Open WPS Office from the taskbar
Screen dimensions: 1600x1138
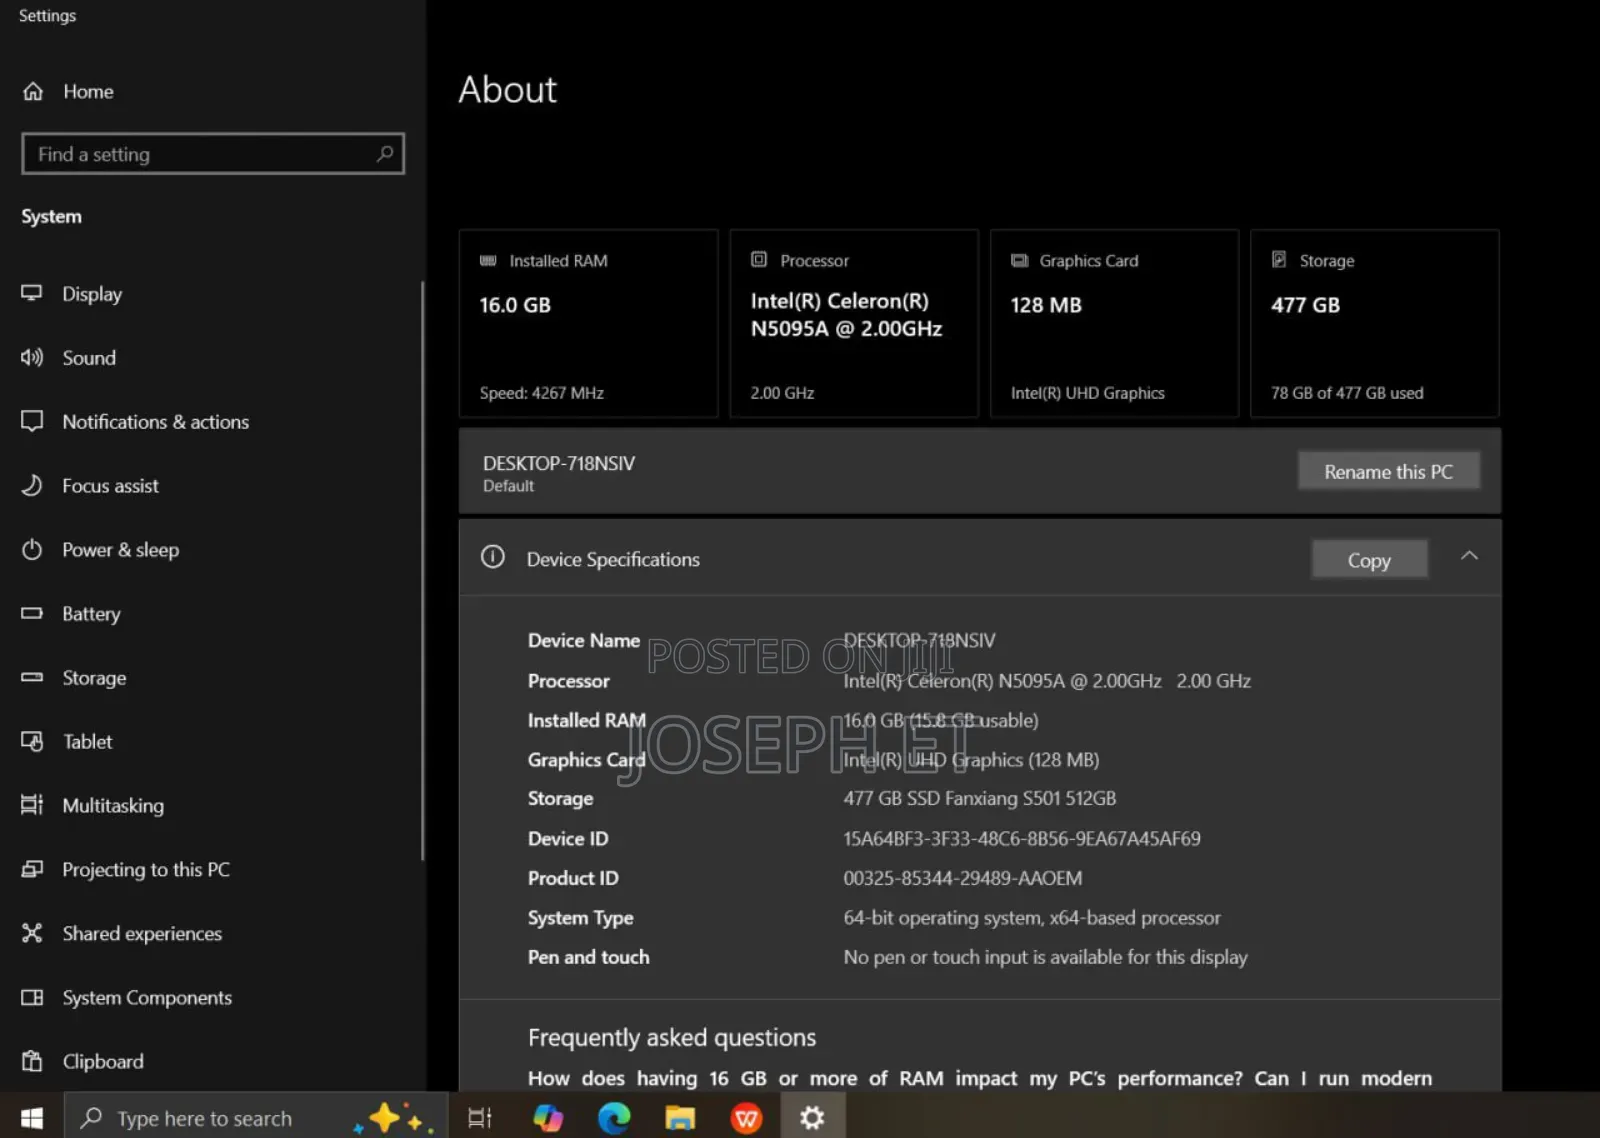click(746, 1117)
